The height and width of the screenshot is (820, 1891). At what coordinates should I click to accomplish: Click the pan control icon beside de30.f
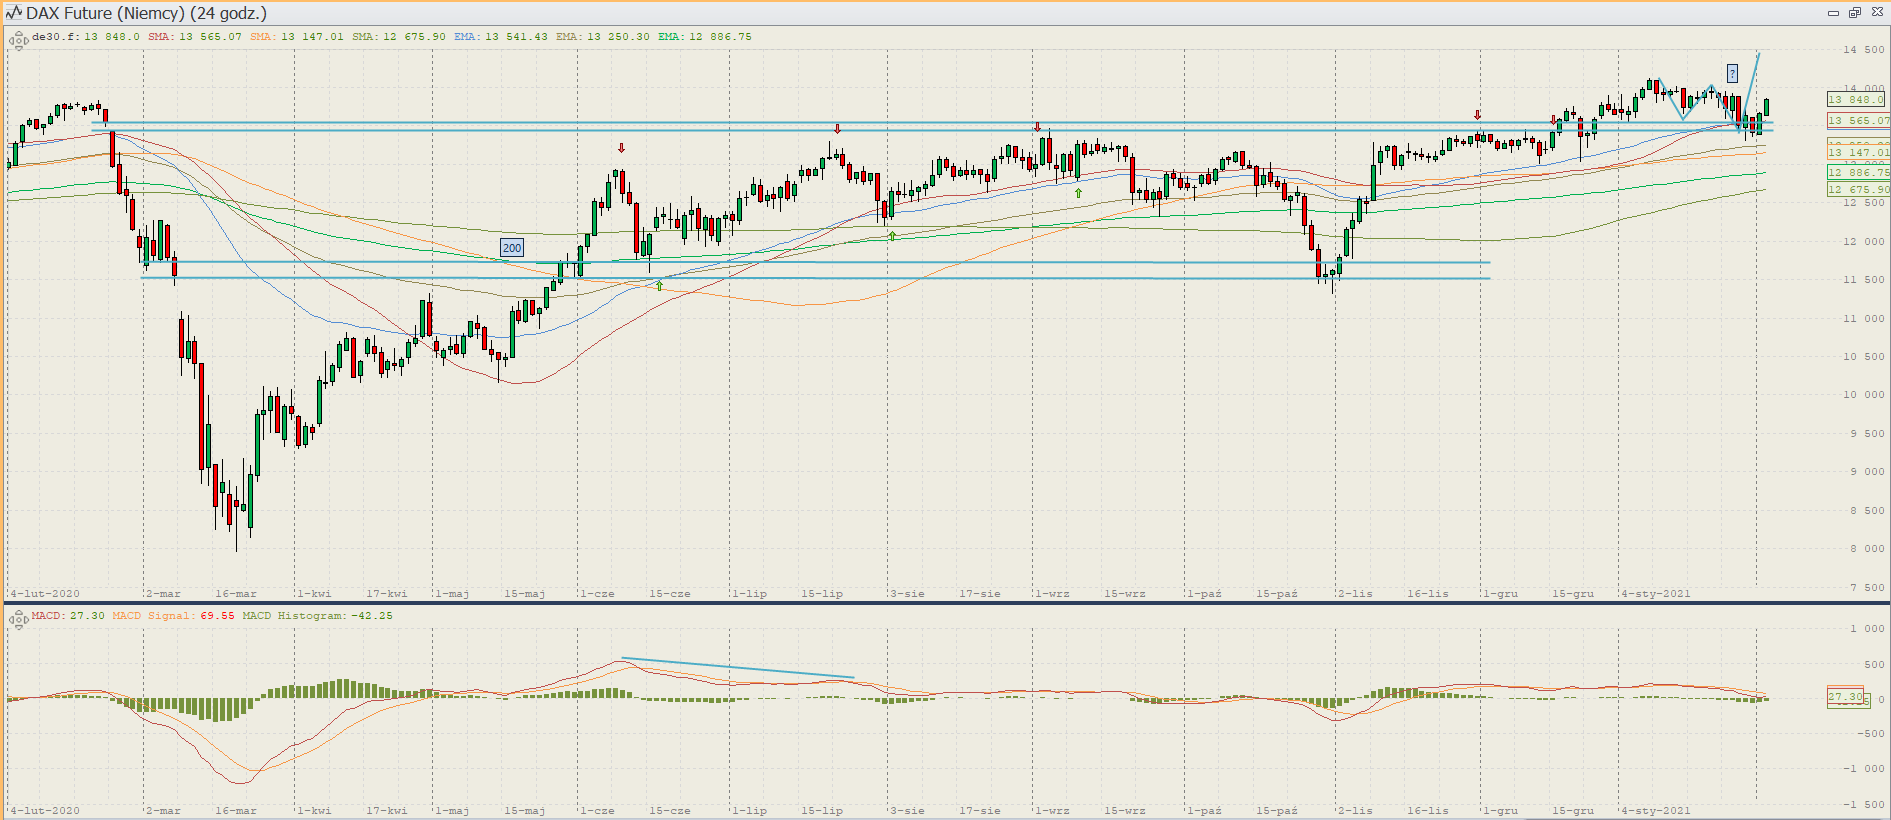pos(18,41)
